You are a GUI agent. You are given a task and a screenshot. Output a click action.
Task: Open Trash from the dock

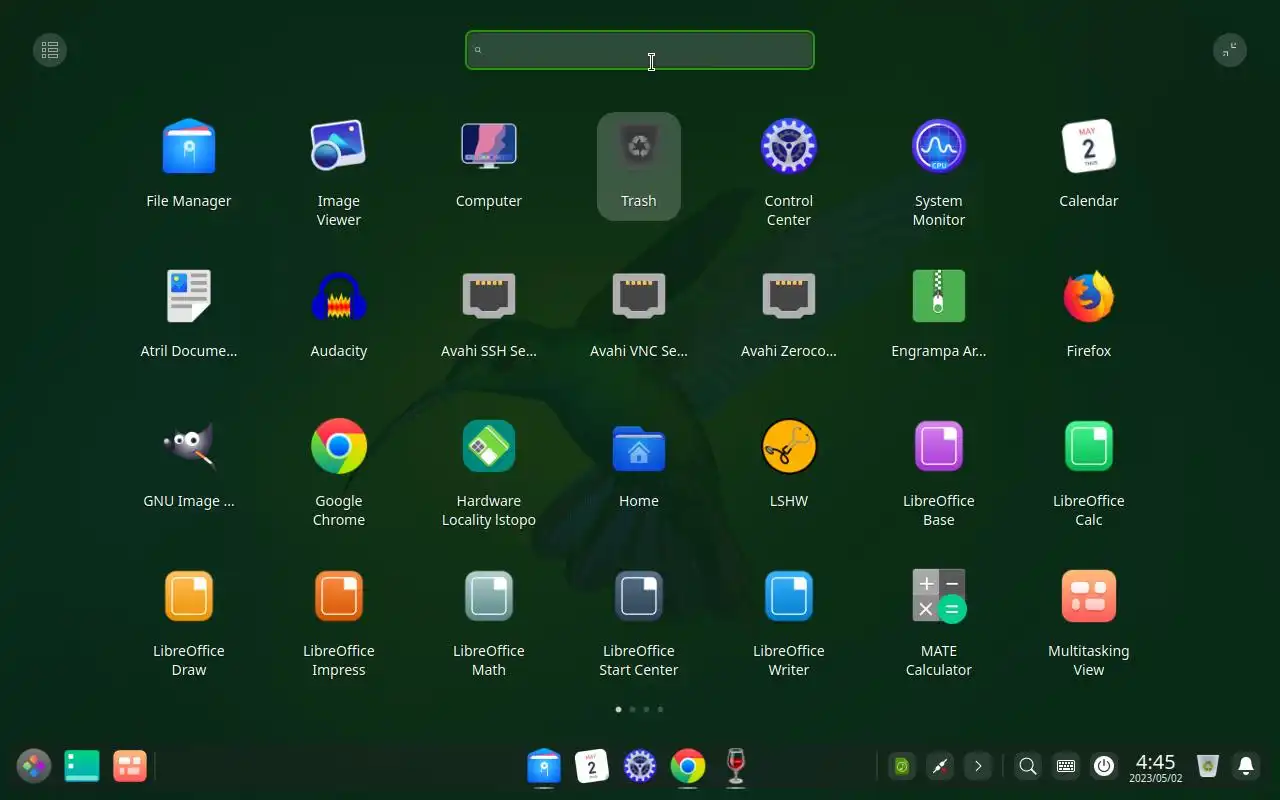pyautogui.click(x=1208, y=766)
